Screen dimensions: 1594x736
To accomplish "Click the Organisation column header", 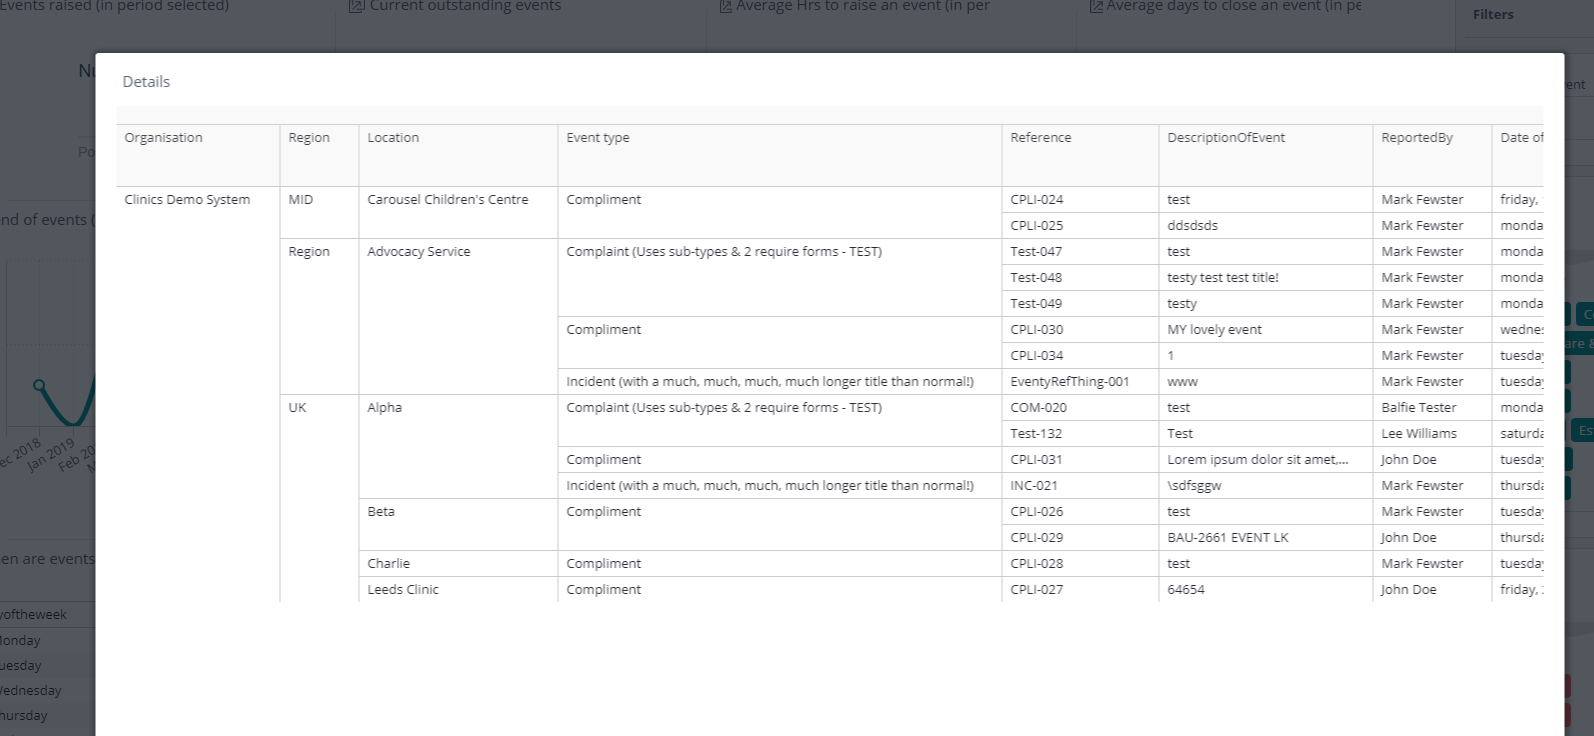I will click(198, 155).
